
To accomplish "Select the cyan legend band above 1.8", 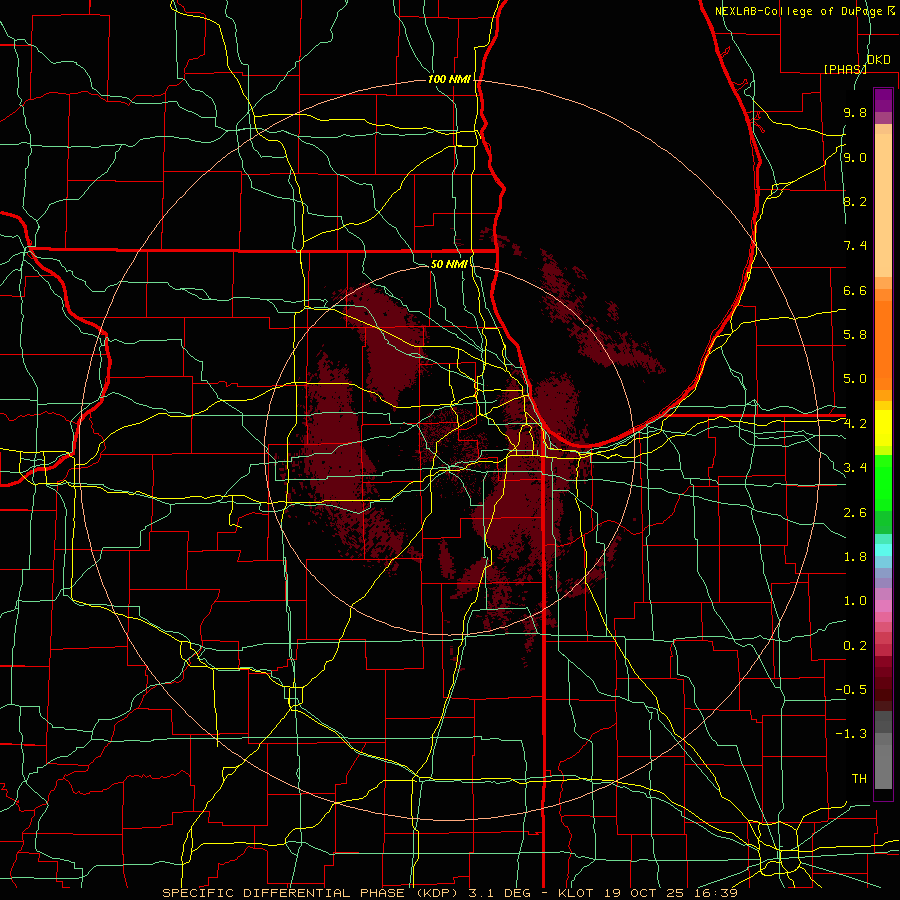I will coord(883,550).
